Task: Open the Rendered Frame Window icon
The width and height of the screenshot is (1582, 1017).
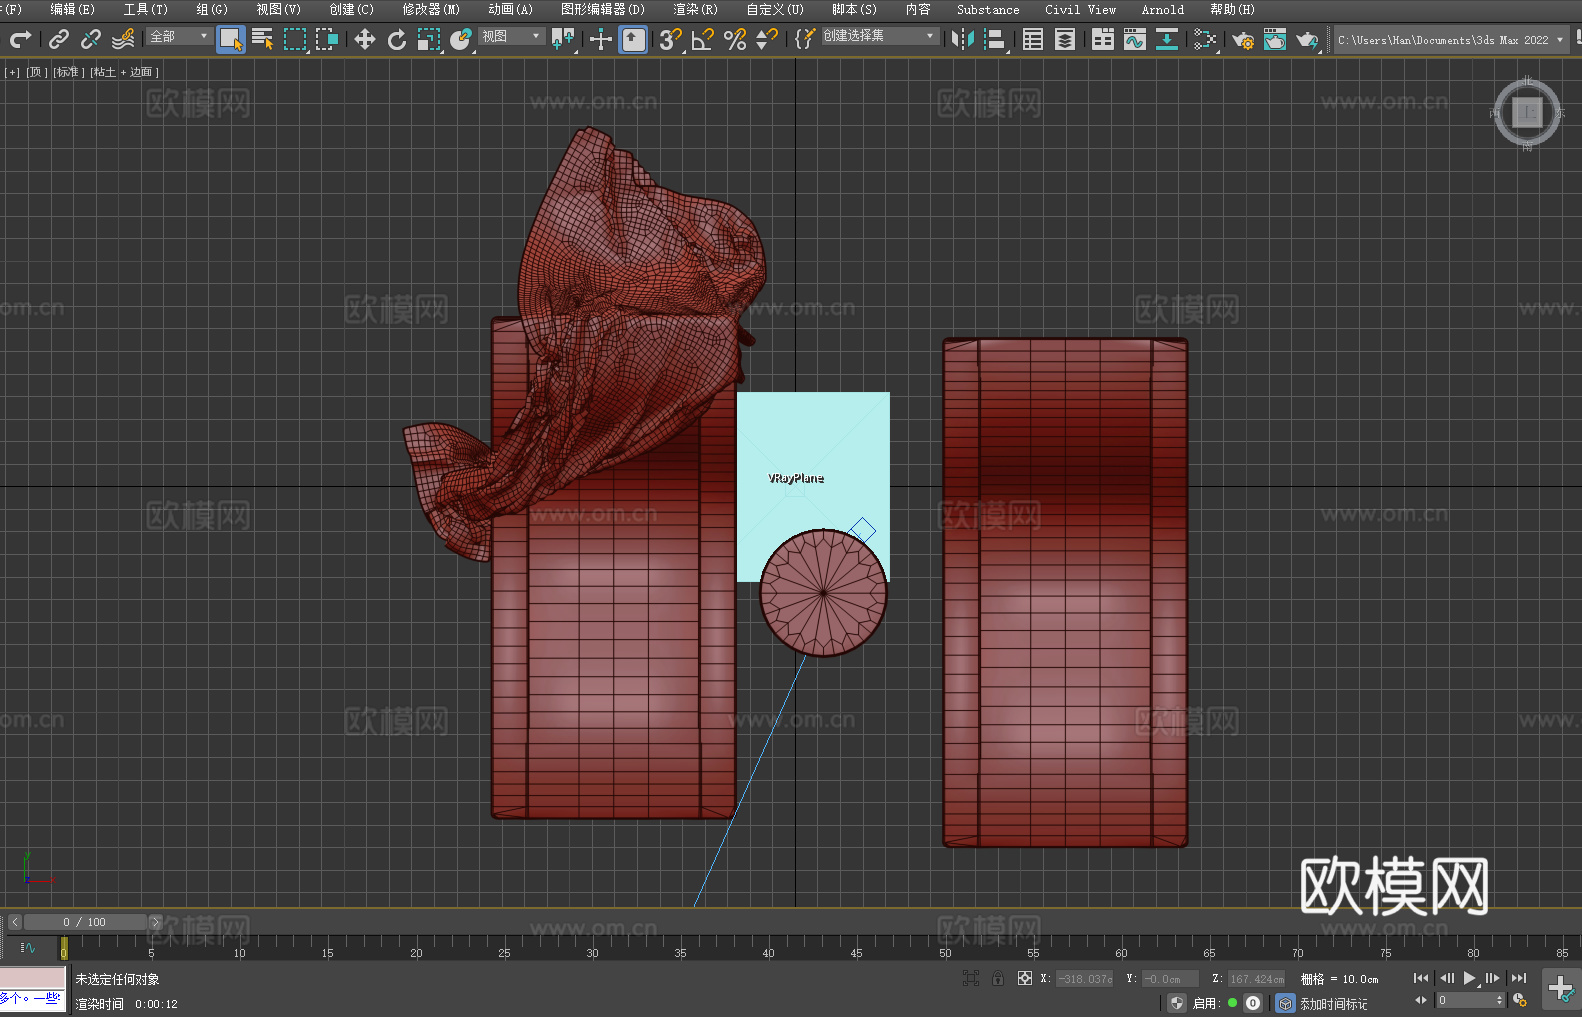Action: click(x=1275, y=39)
